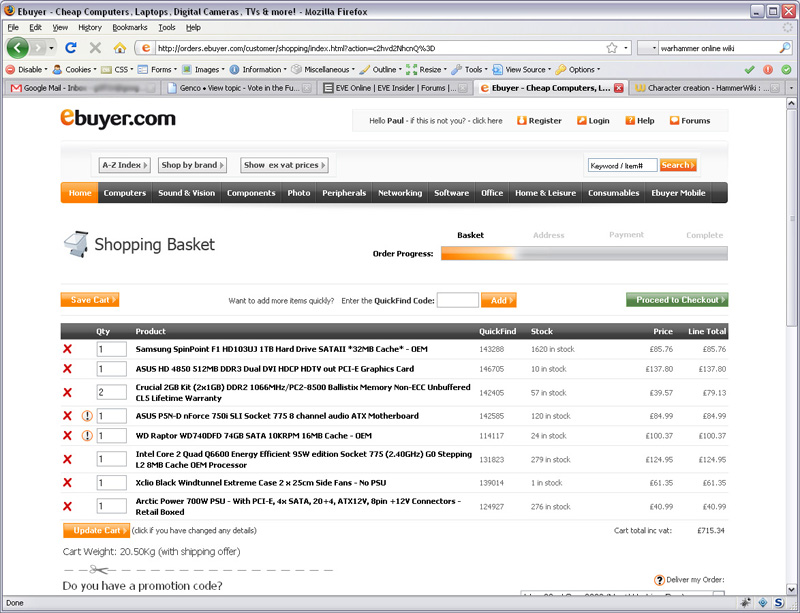
Task: Open the Networking navigation category
Action: point(400,193)
